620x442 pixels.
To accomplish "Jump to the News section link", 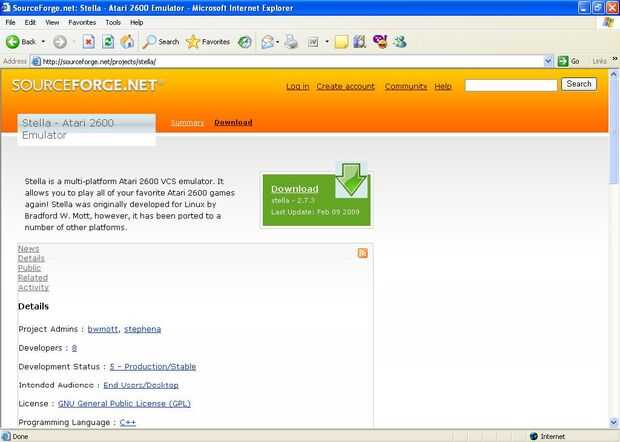I will tap(28, 249).
